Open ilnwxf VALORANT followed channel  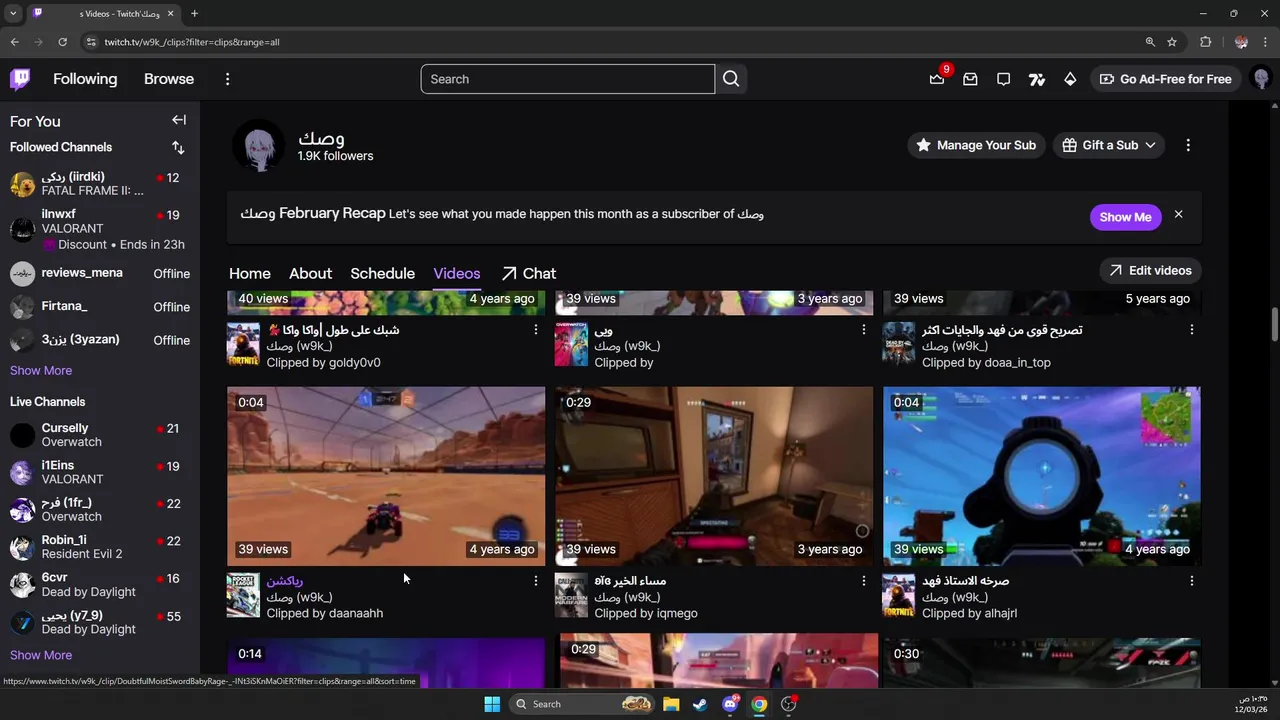tap(100, 229)
